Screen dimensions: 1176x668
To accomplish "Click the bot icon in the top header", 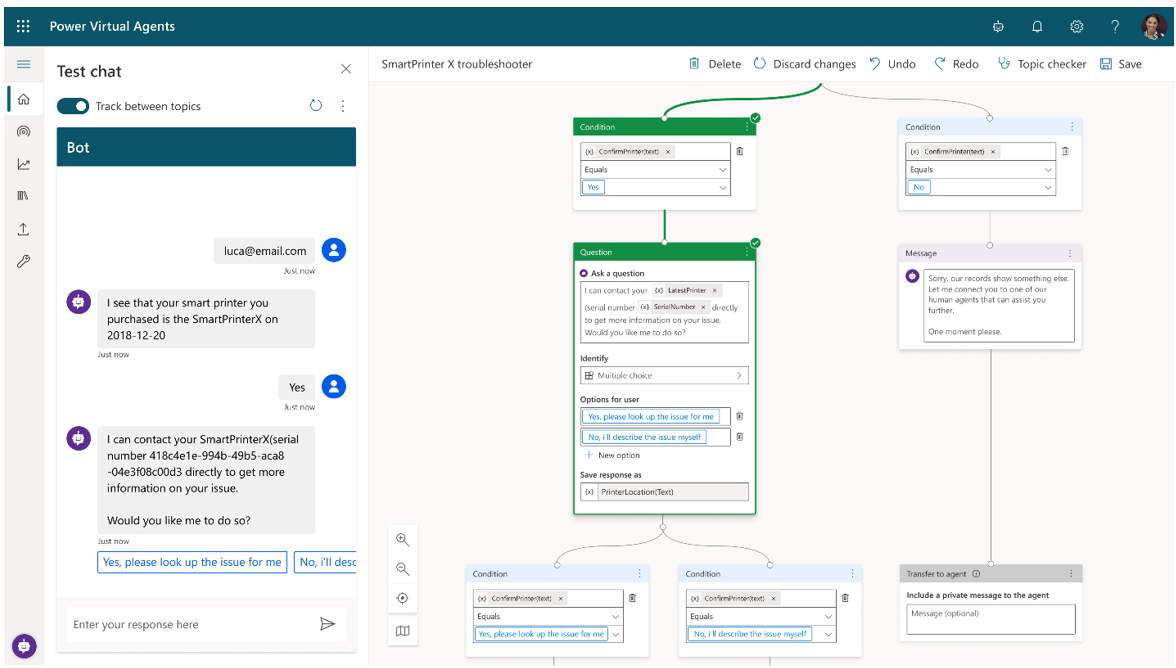I will pos(998,26).
